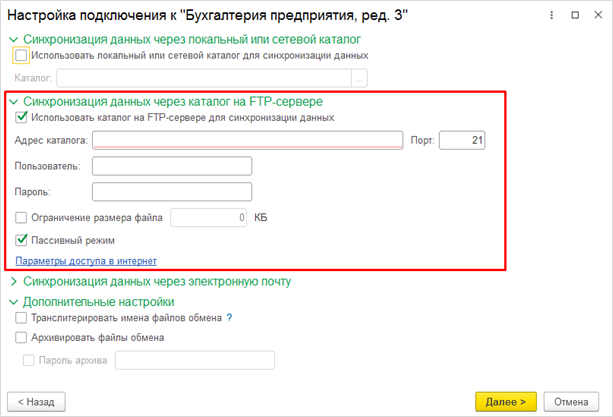Uncheck use FTP server catalog checkbox

point(22,117)
